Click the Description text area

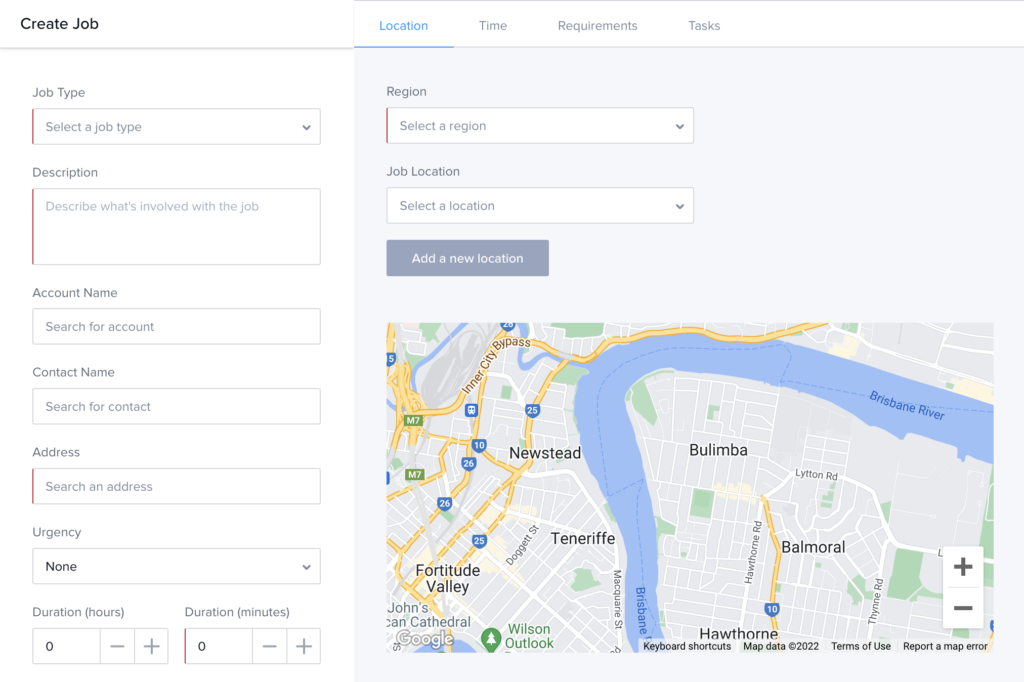click(176, 227)
